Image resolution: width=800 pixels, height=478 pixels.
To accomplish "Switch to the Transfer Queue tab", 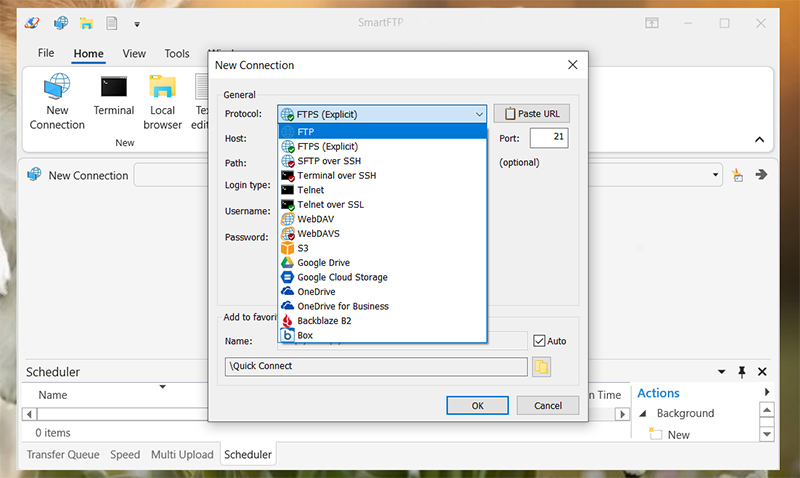I will (63, 455).
